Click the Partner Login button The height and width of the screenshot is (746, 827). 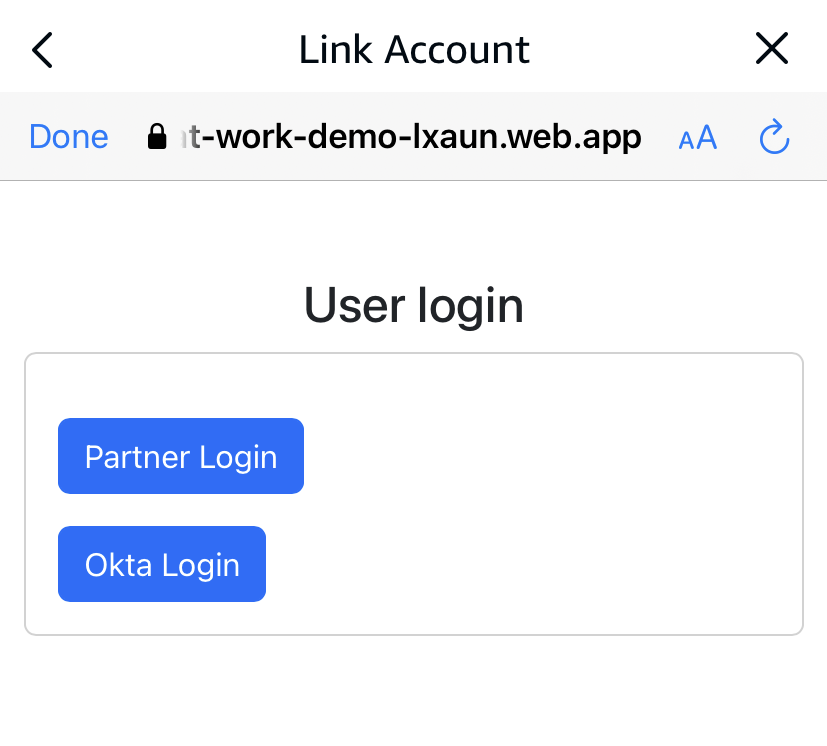(x=181, y=456)
